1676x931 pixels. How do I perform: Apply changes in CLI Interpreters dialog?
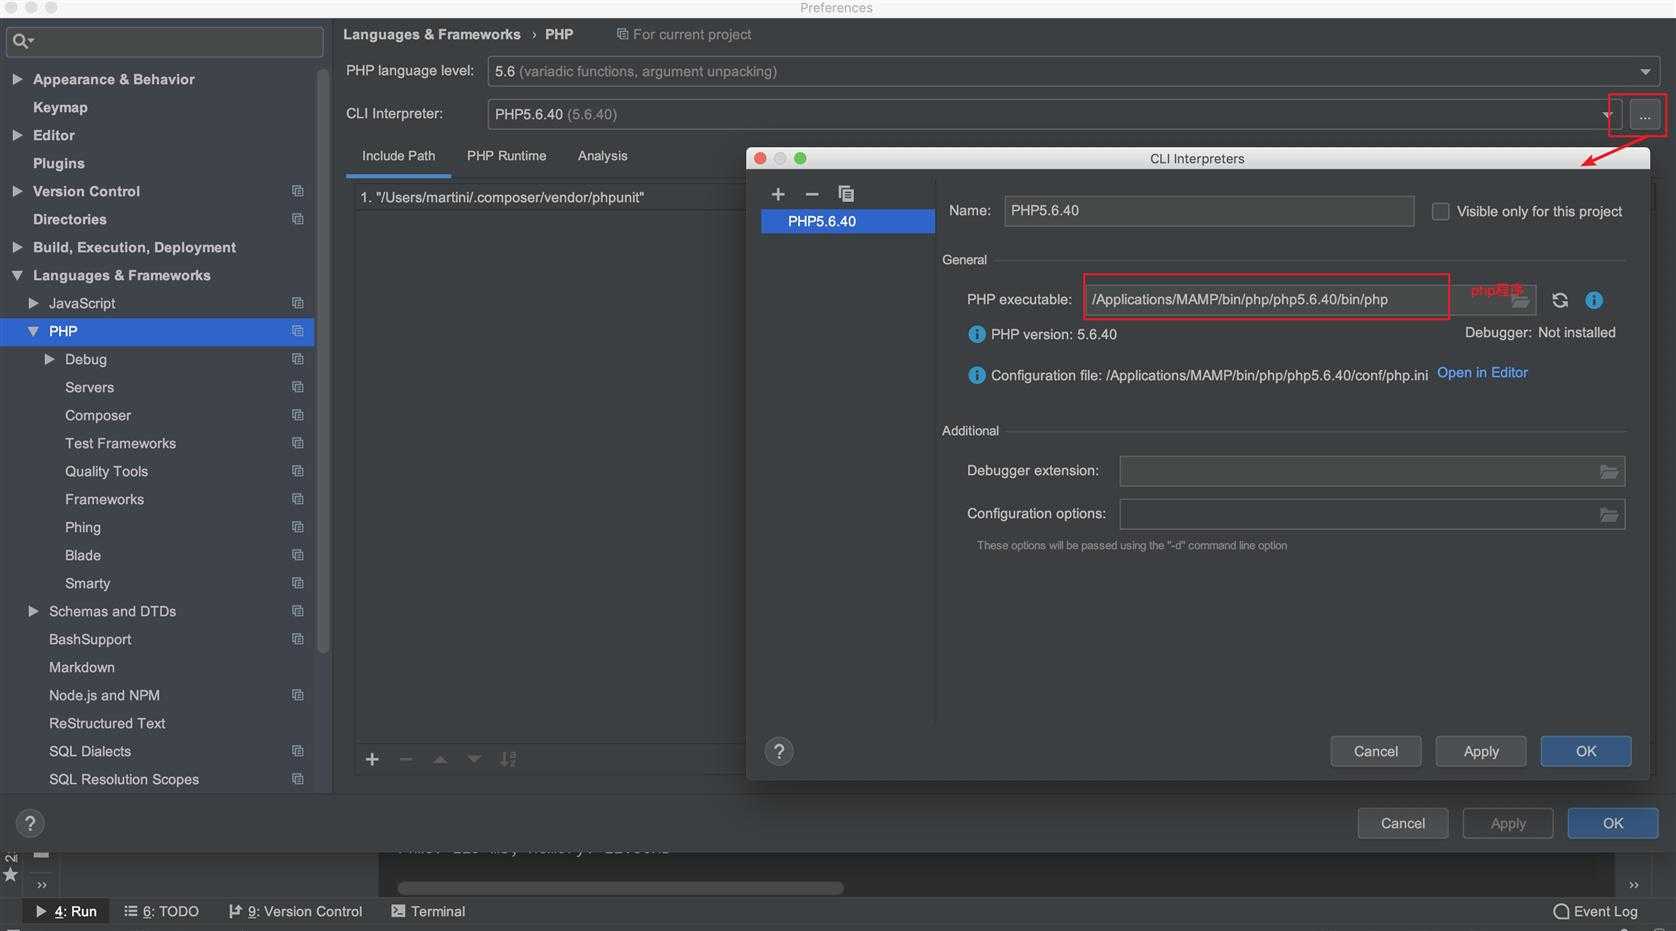click(1481, 751)
